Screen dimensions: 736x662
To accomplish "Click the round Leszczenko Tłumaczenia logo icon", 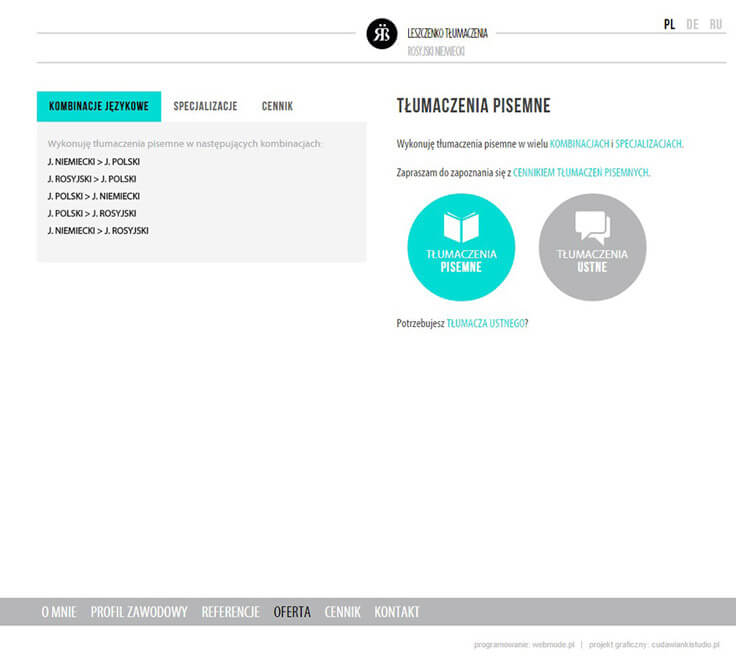I will 382,34.
